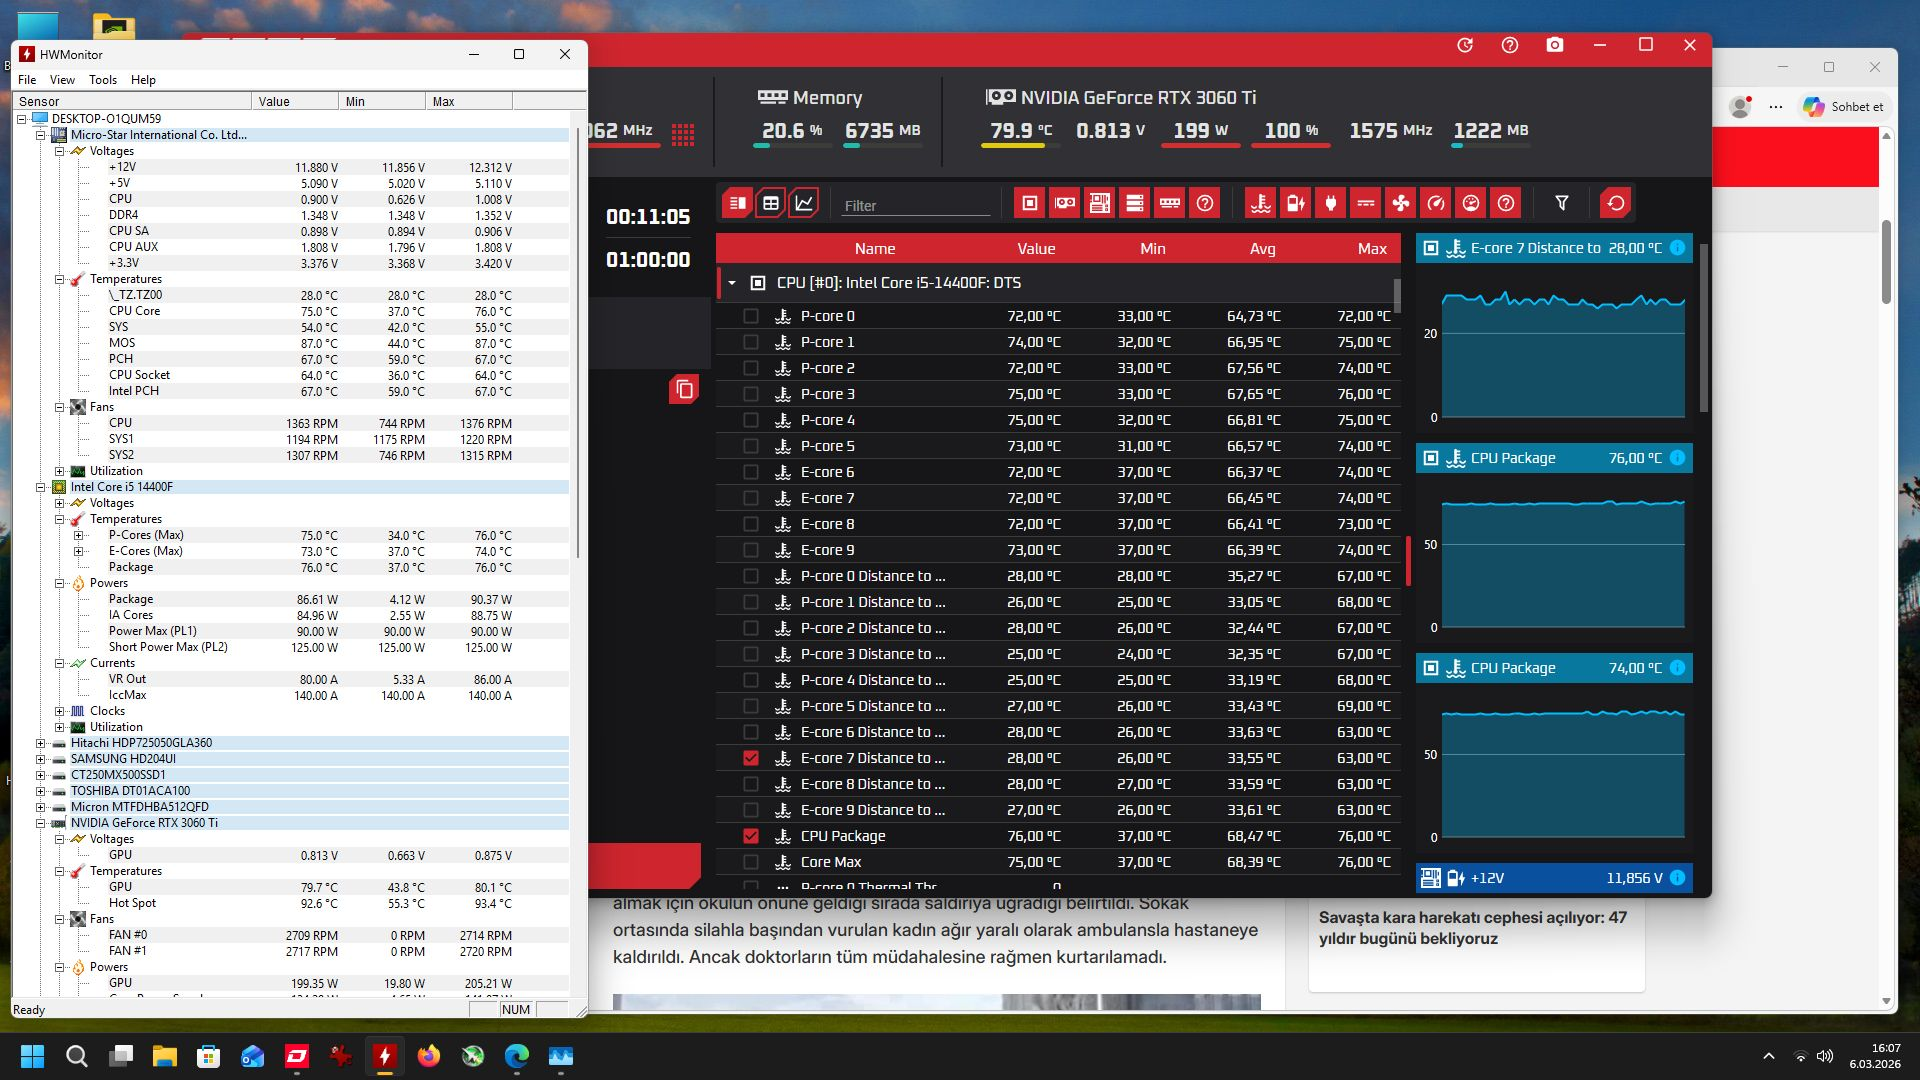
Task: Collapse the Intel Core i5 14400F node
Action: pos(41,487)
